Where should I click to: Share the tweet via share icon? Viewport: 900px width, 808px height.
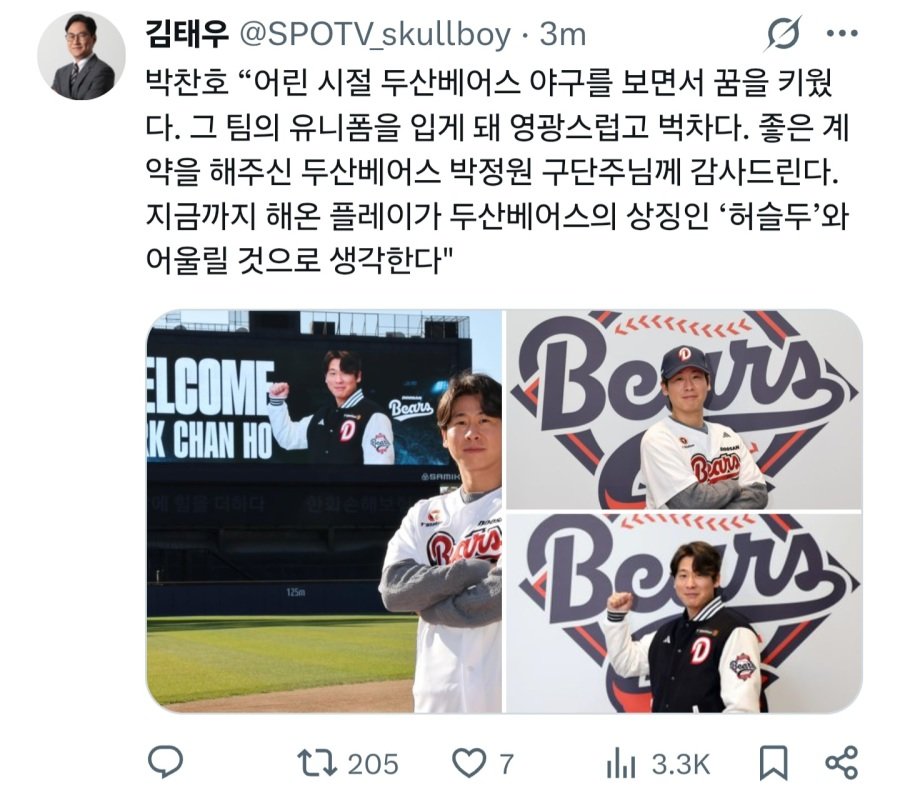[x=841, y=763]
